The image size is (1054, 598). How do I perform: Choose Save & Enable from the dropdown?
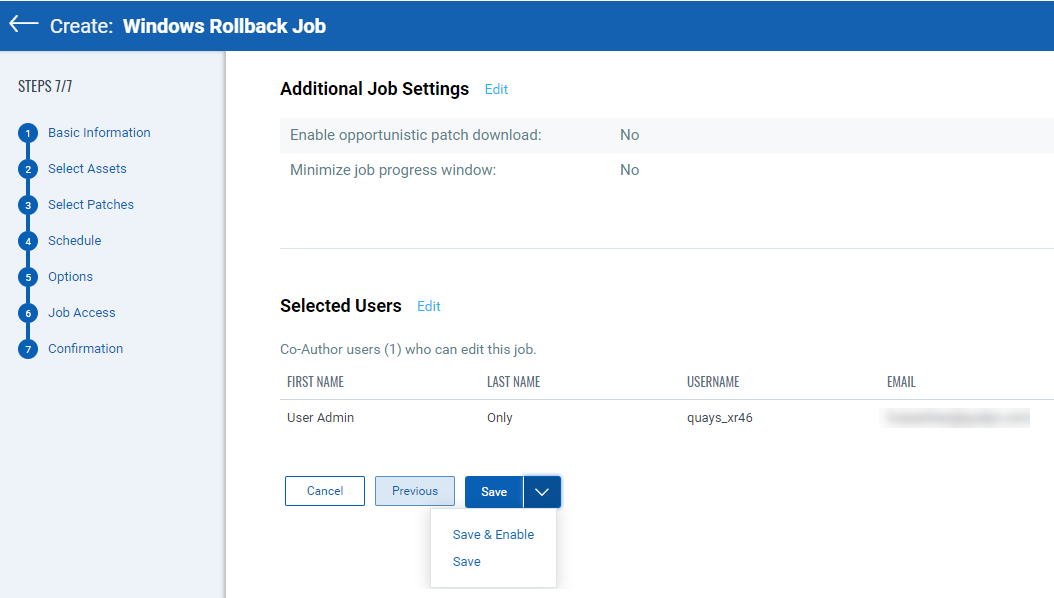pyautogui.click(x=493, y=534)
